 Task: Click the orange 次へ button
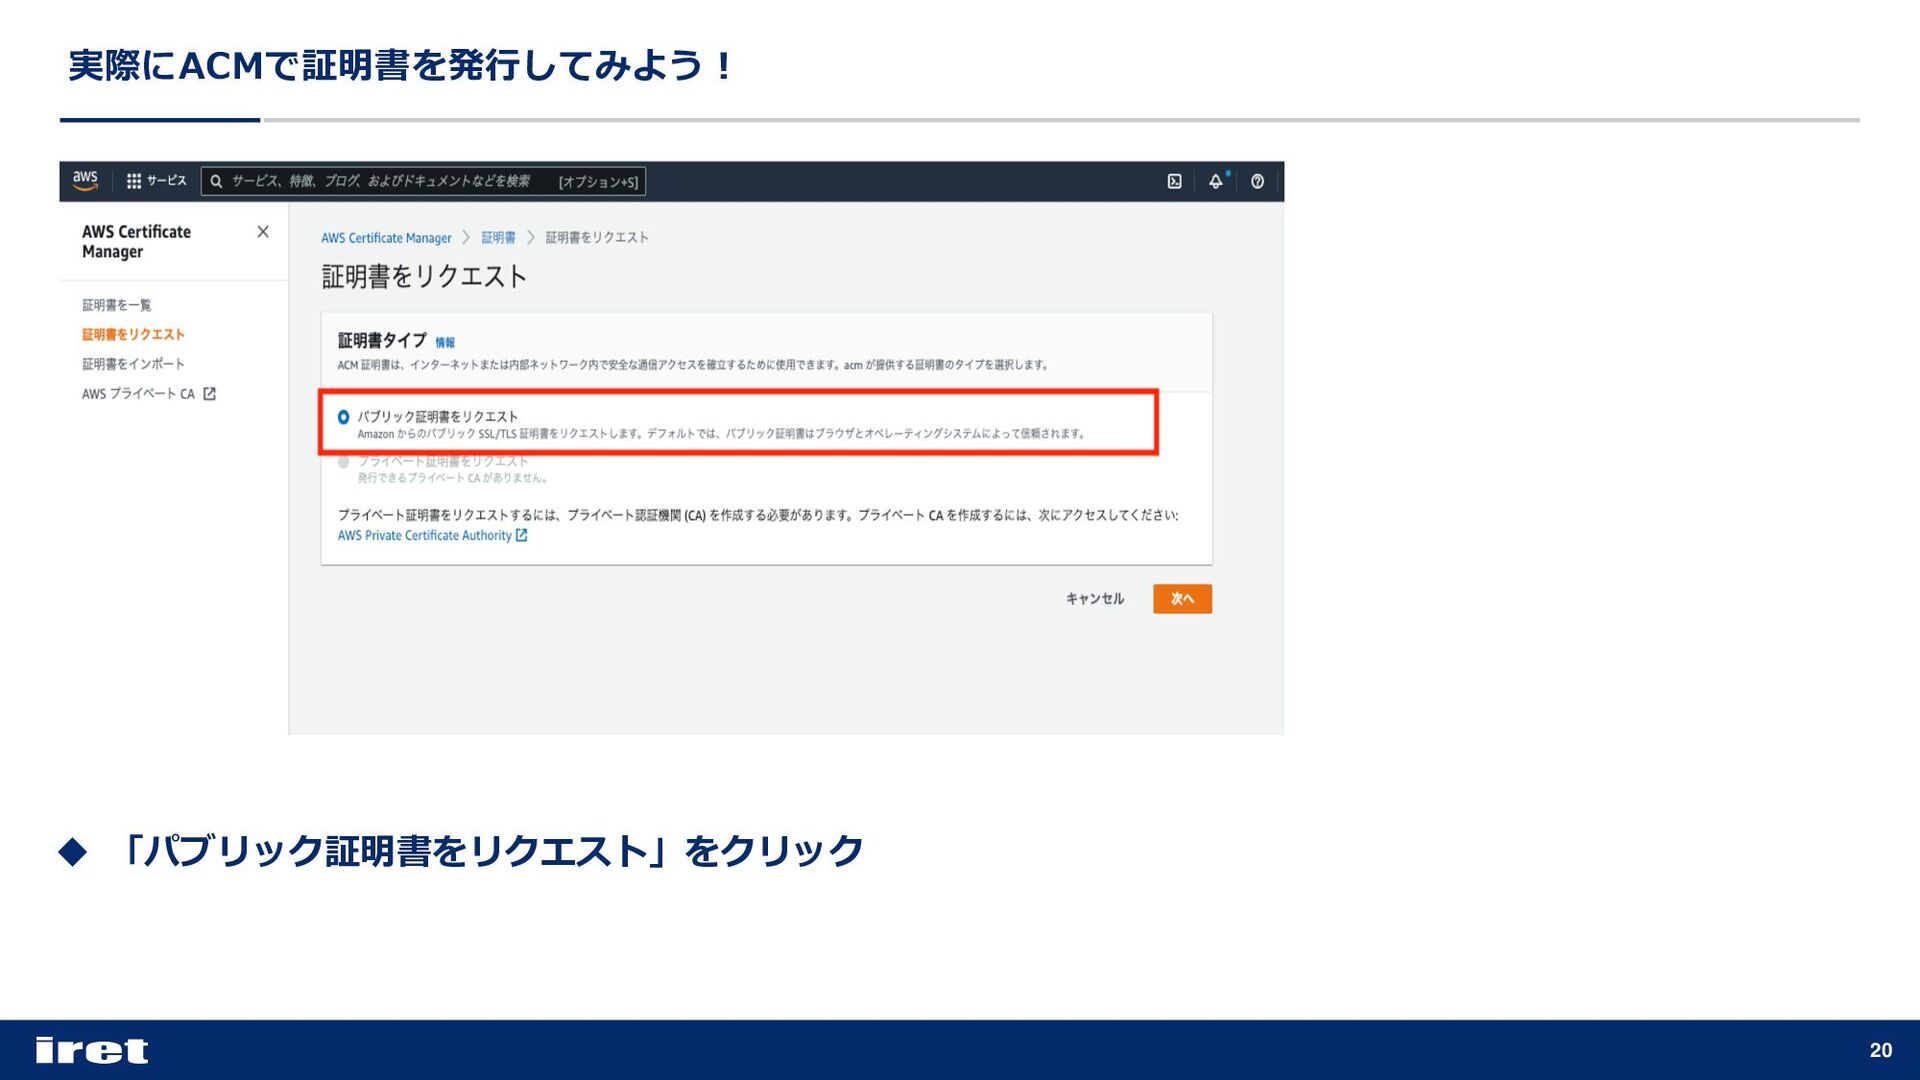click(x=1182, y=599)
